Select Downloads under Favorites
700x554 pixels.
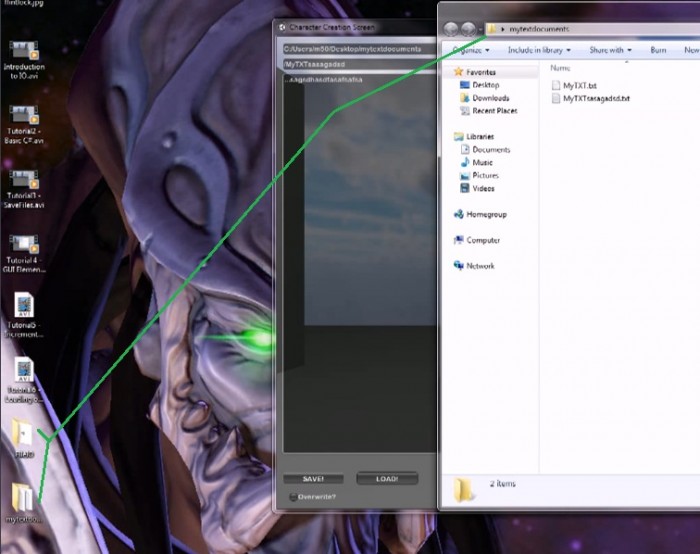click(491, 98)
